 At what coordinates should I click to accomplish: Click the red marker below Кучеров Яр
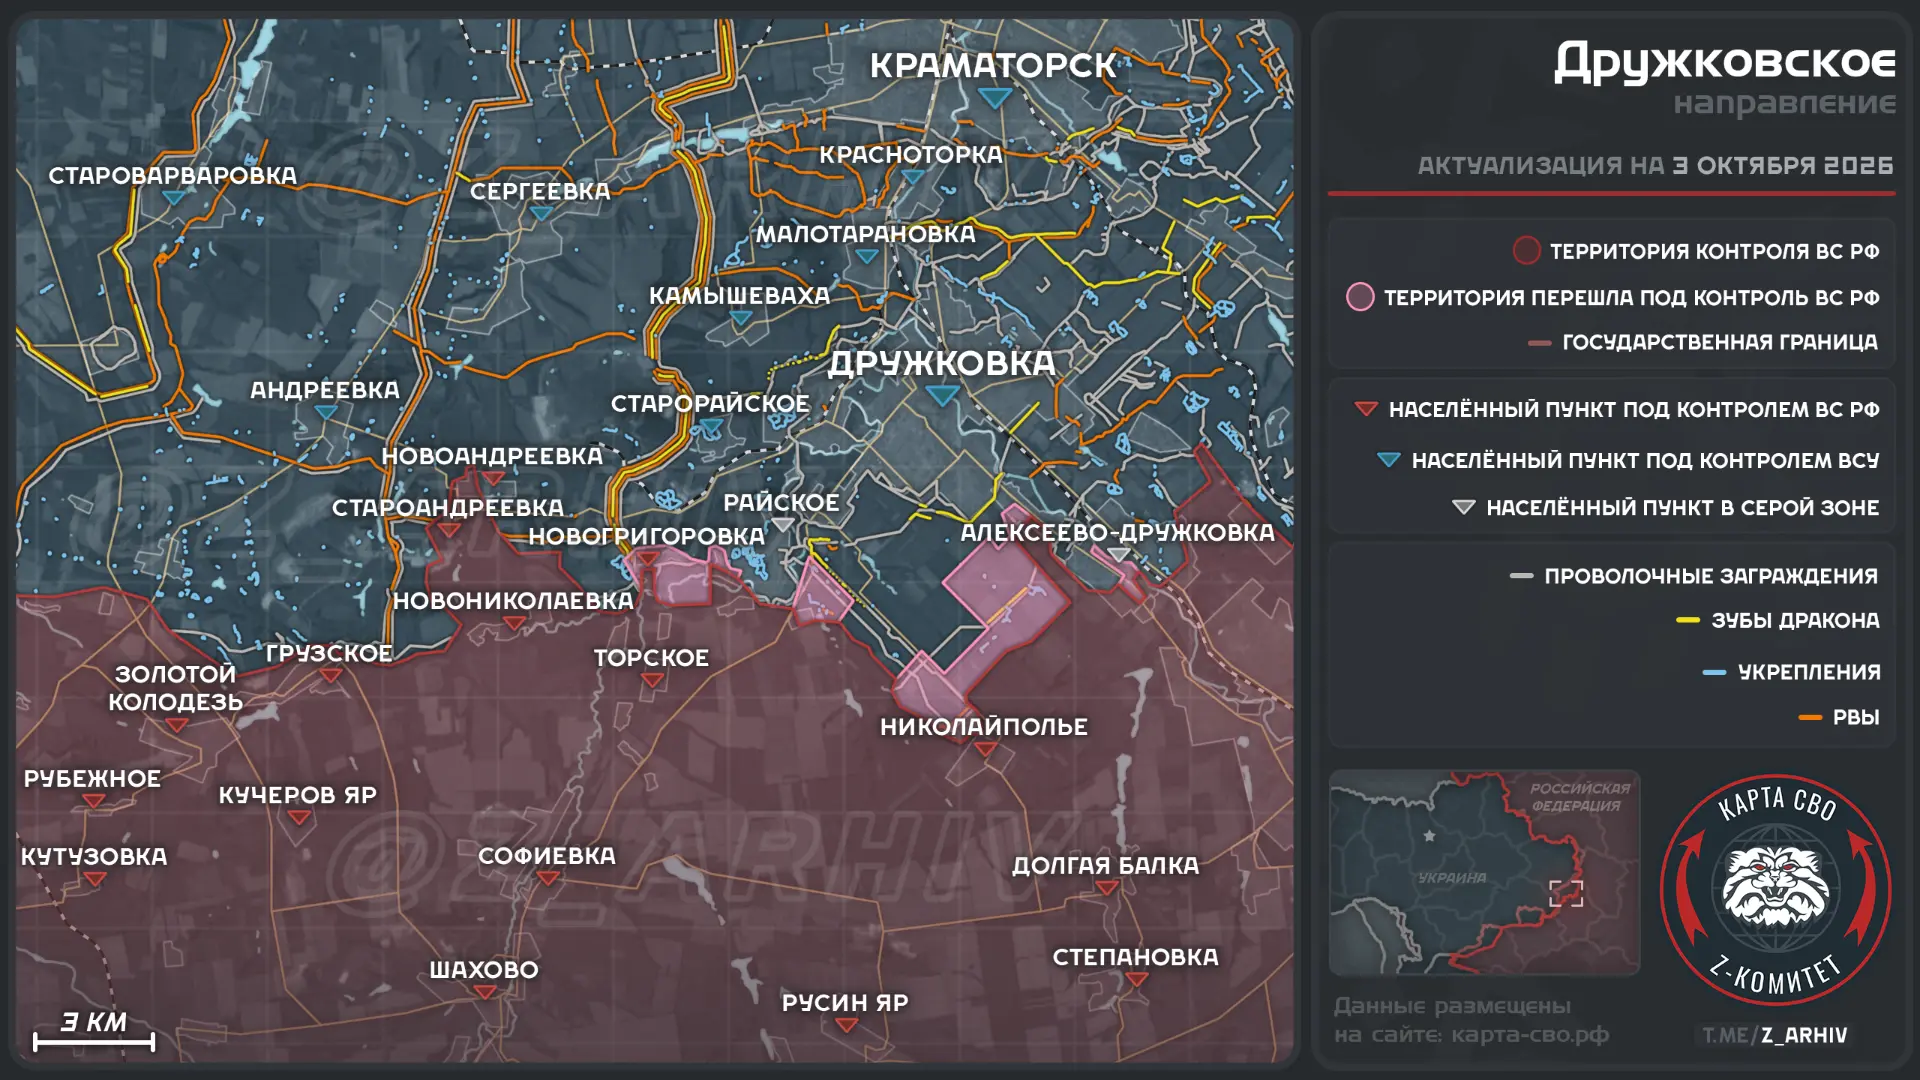point(298,817)
